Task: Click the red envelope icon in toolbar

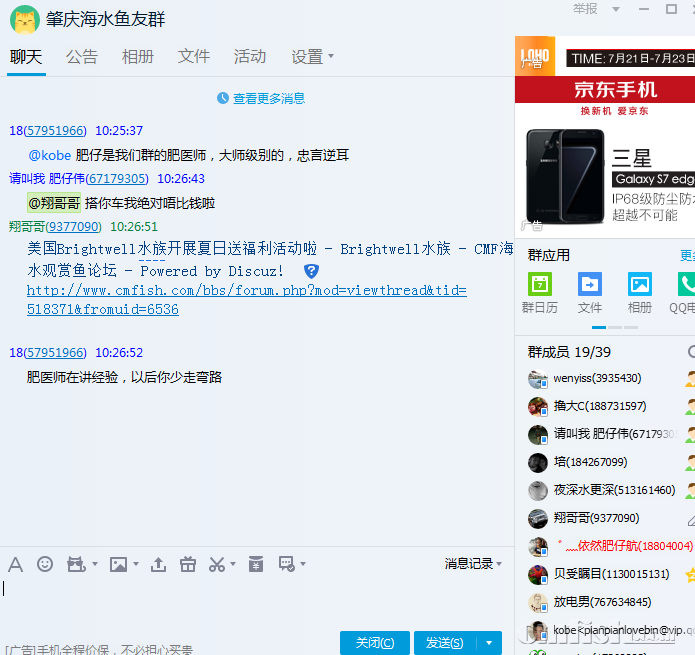Action: pos(256,564)
